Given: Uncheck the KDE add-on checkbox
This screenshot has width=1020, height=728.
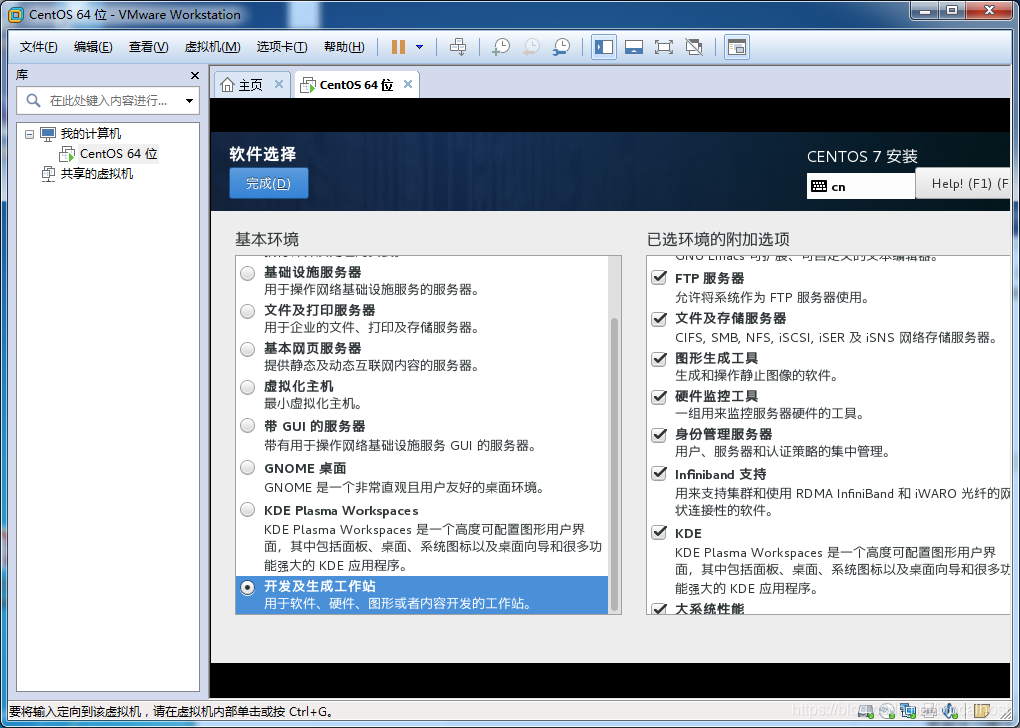Looking at the screenshot, I should click(659, 532).
